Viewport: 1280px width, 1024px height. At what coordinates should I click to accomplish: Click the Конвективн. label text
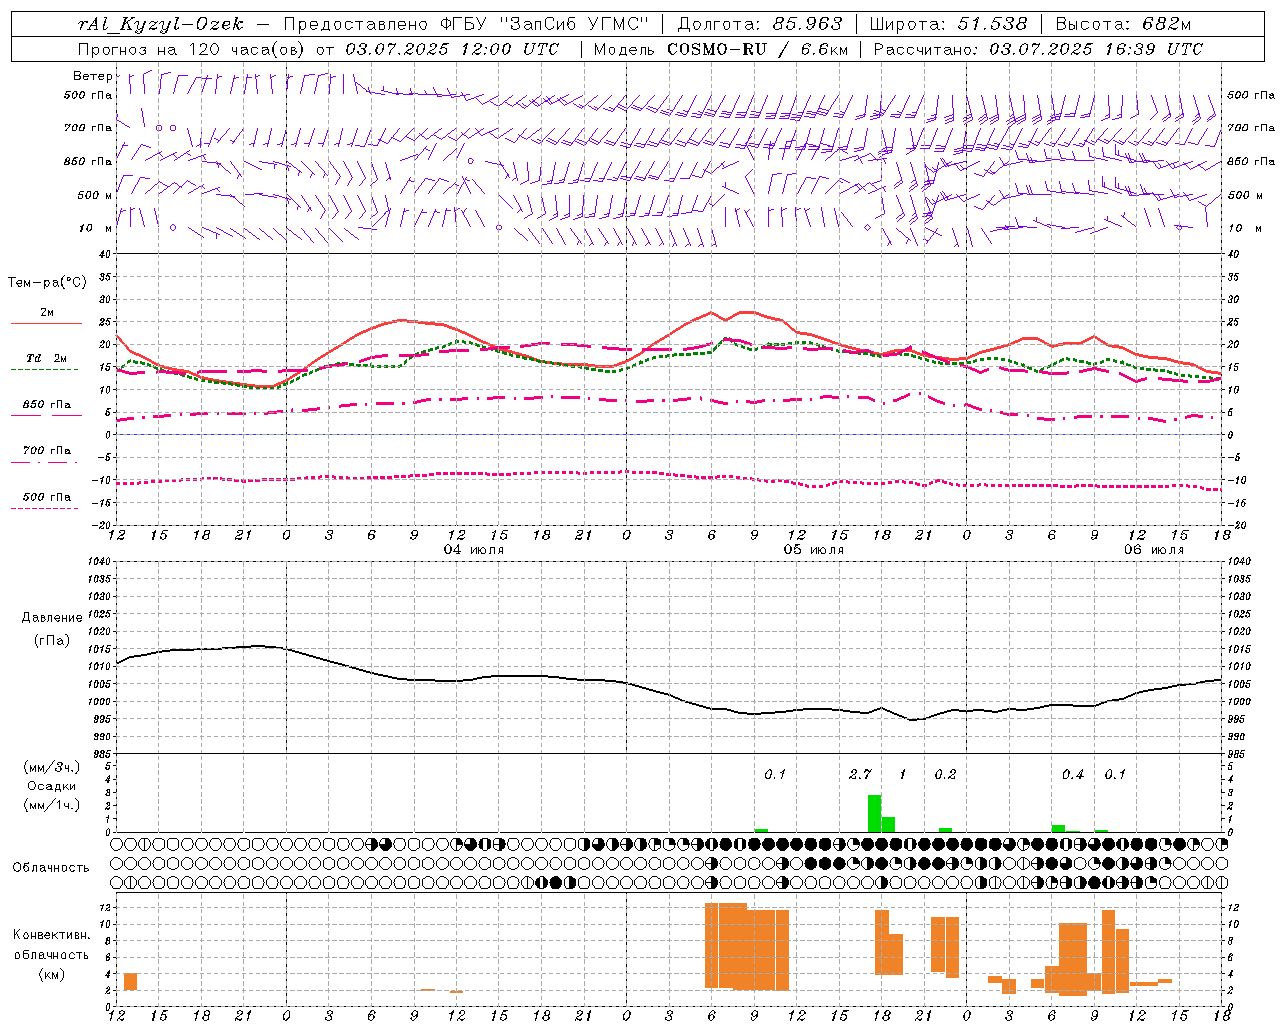(51, 935)
